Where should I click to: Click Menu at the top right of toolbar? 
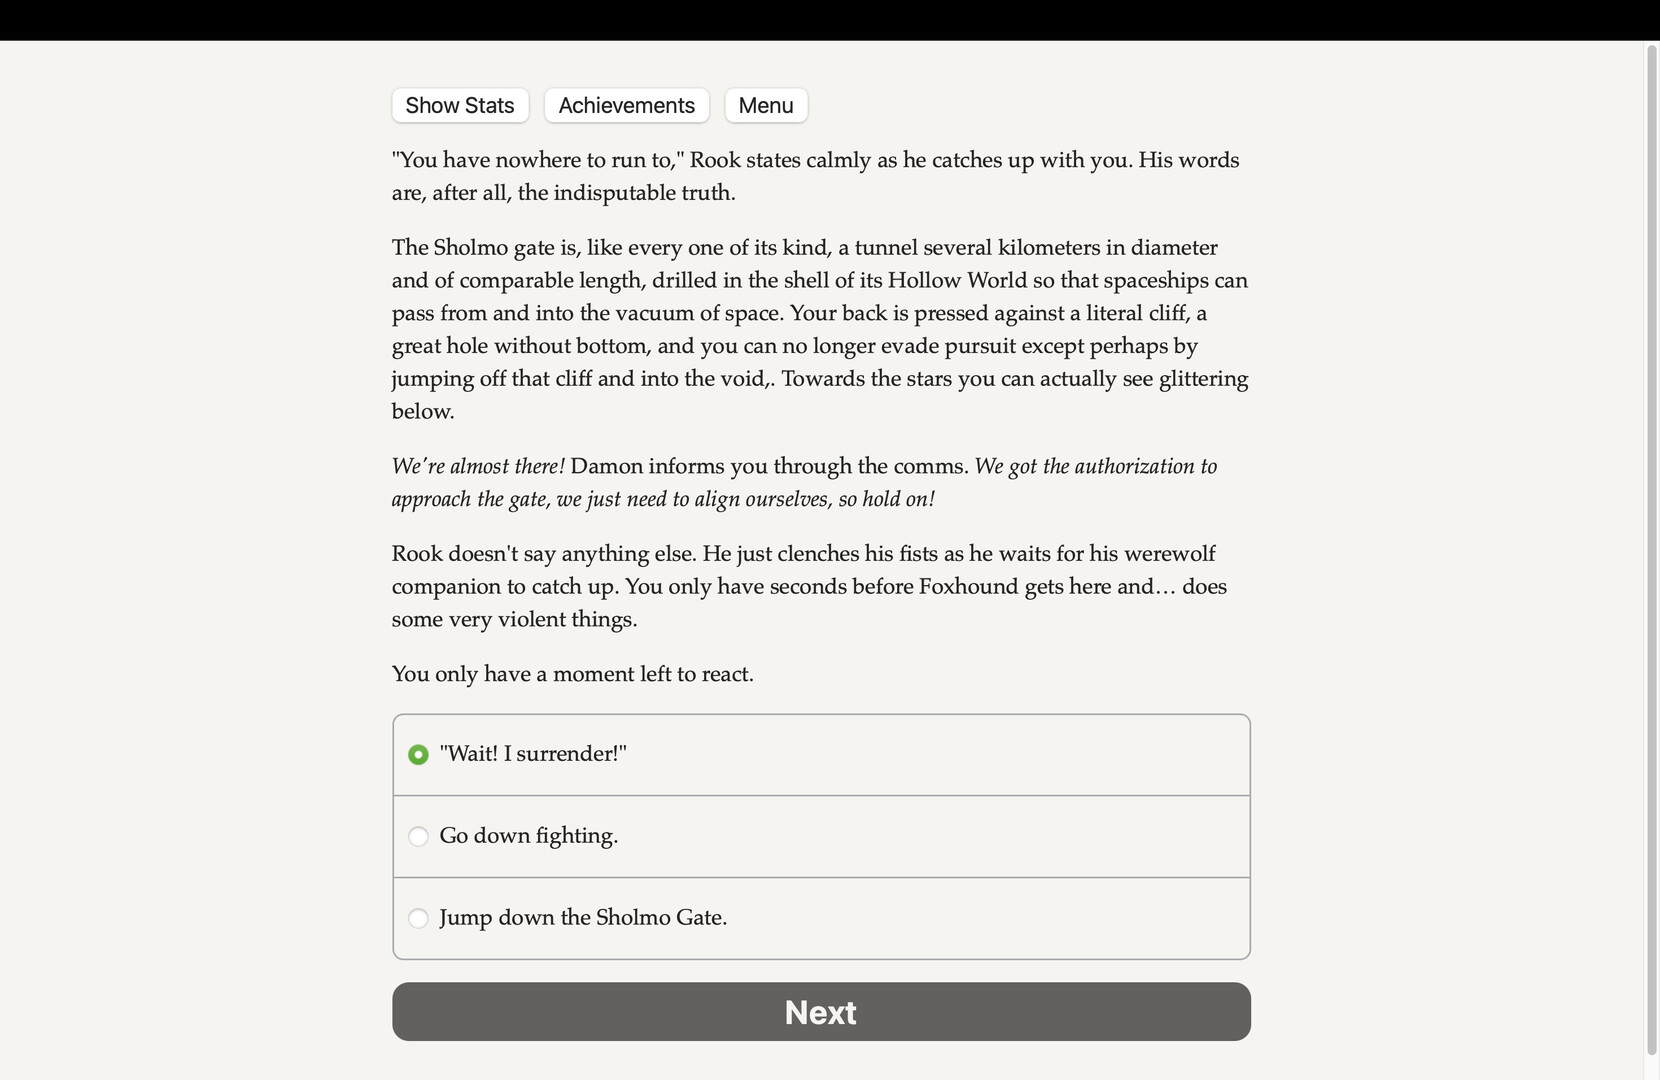coord(765,105)
